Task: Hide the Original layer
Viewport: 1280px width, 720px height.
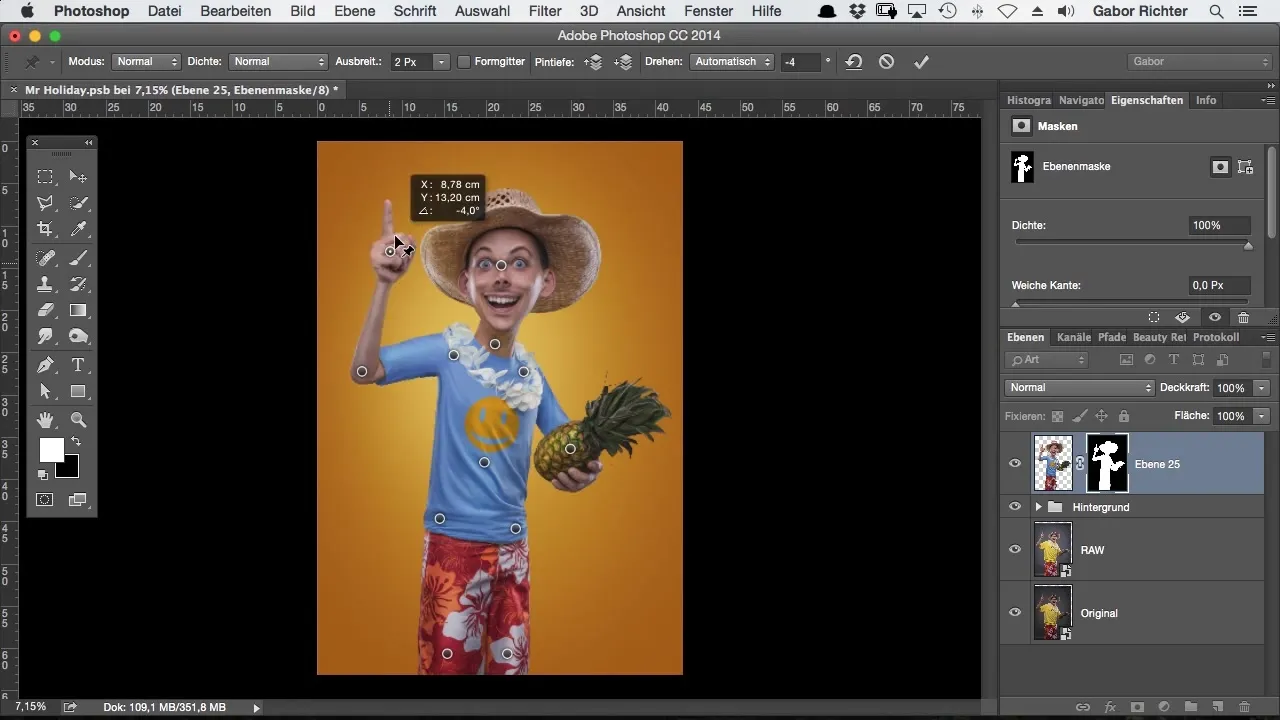Action: pyautogui.click(x=1015, y=613)
